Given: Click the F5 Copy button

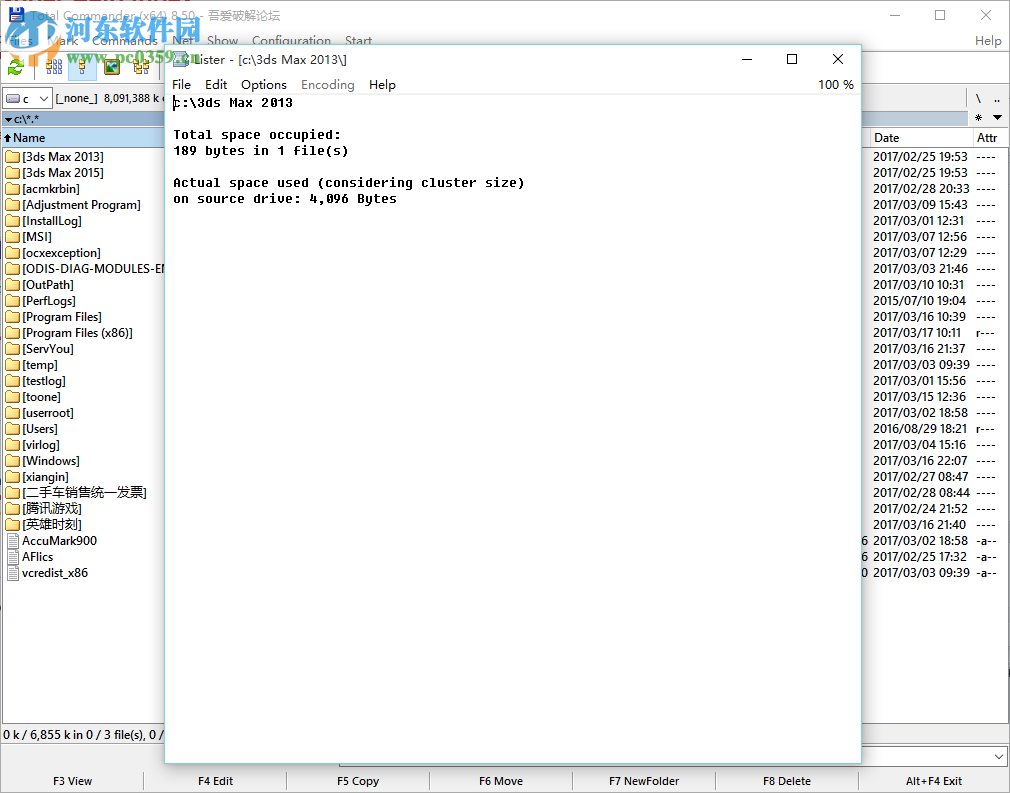Looking at the screenshot, I should pos(357,781).
